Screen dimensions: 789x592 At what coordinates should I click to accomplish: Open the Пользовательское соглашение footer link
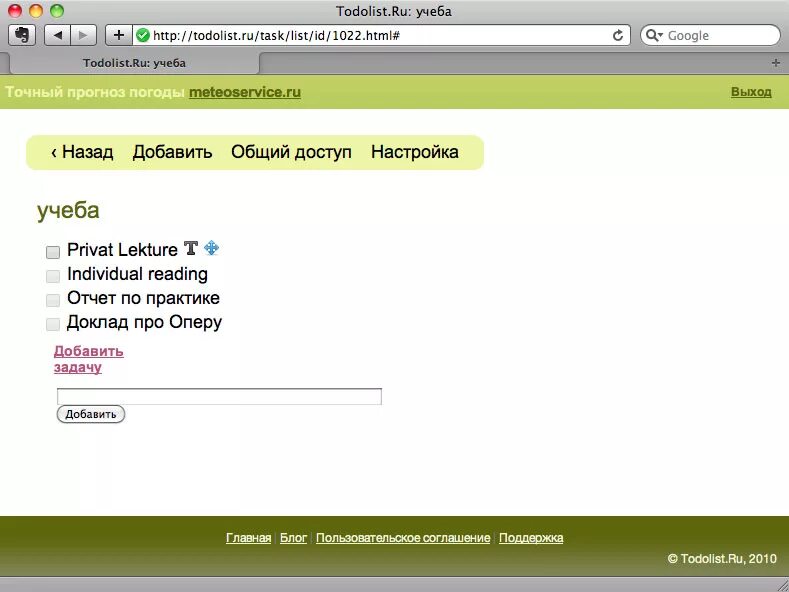tap(403, 538)
